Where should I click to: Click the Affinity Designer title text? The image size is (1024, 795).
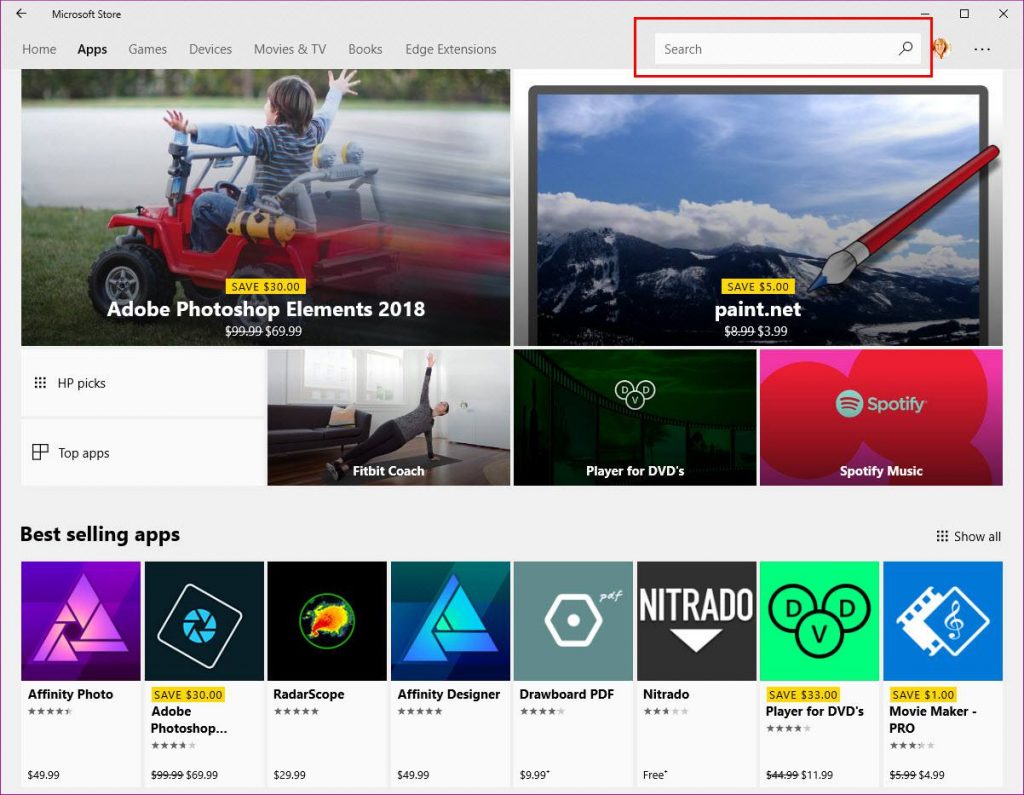coord(449,694)
